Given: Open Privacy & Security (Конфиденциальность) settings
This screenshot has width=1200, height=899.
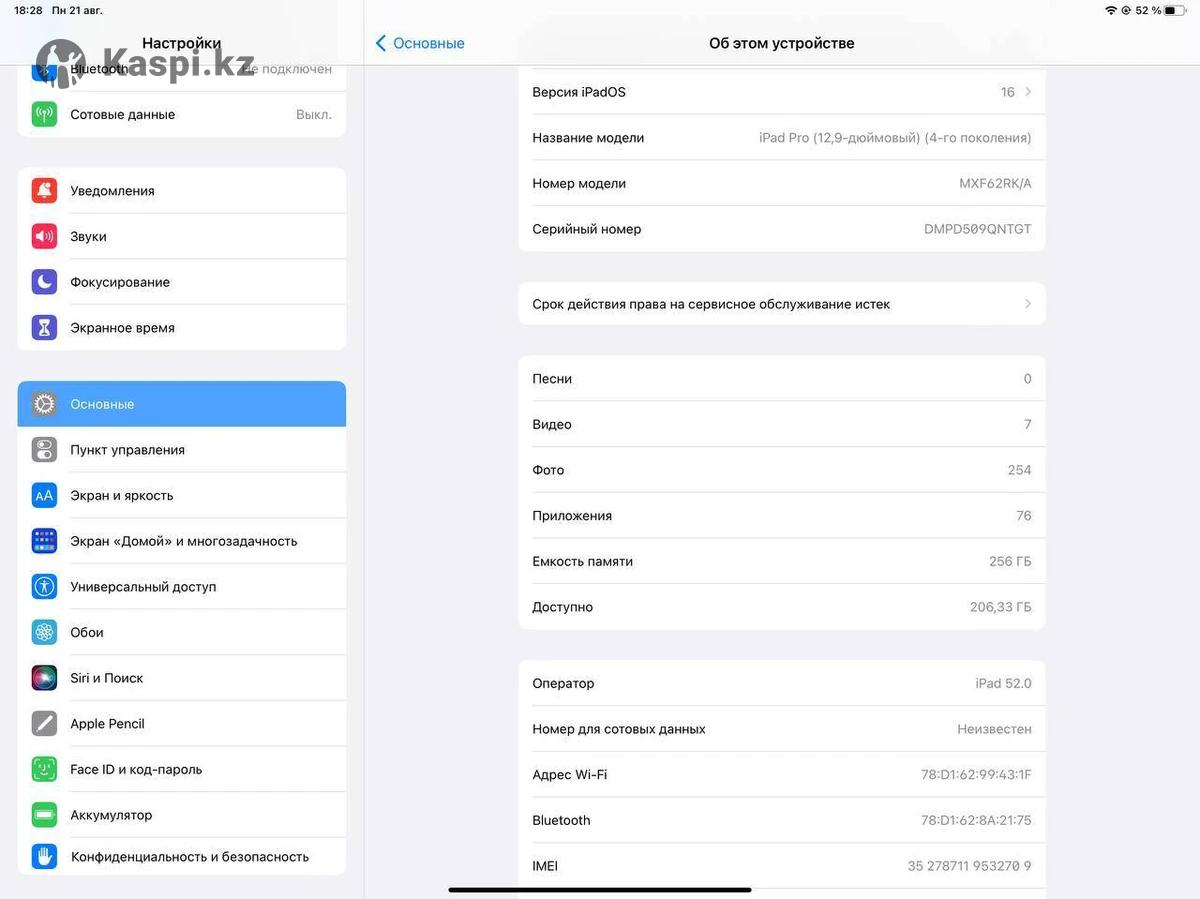Looking at the screenshot, I should (x=182, y=856).
